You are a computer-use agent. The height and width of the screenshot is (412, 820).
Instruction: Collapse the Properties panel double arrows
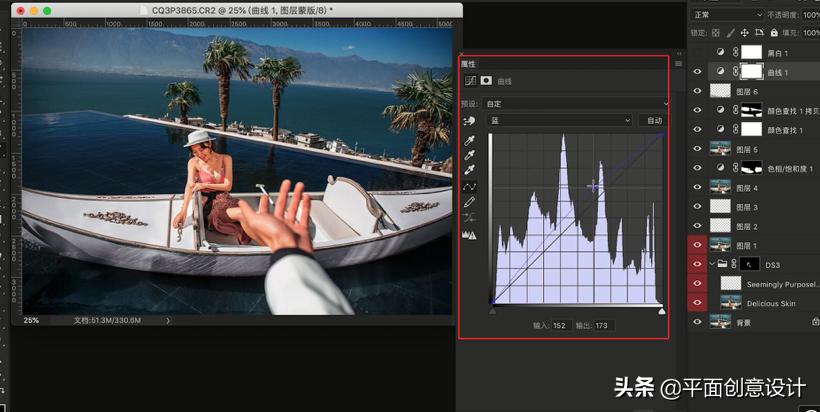(679, 53)
